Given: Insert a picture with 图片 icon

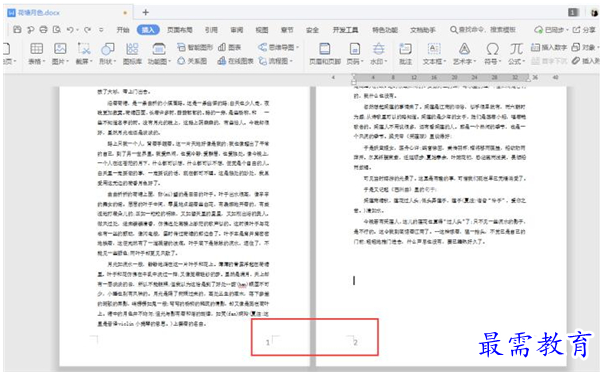Looking at the screenshot, I should [x=60, y=49].
